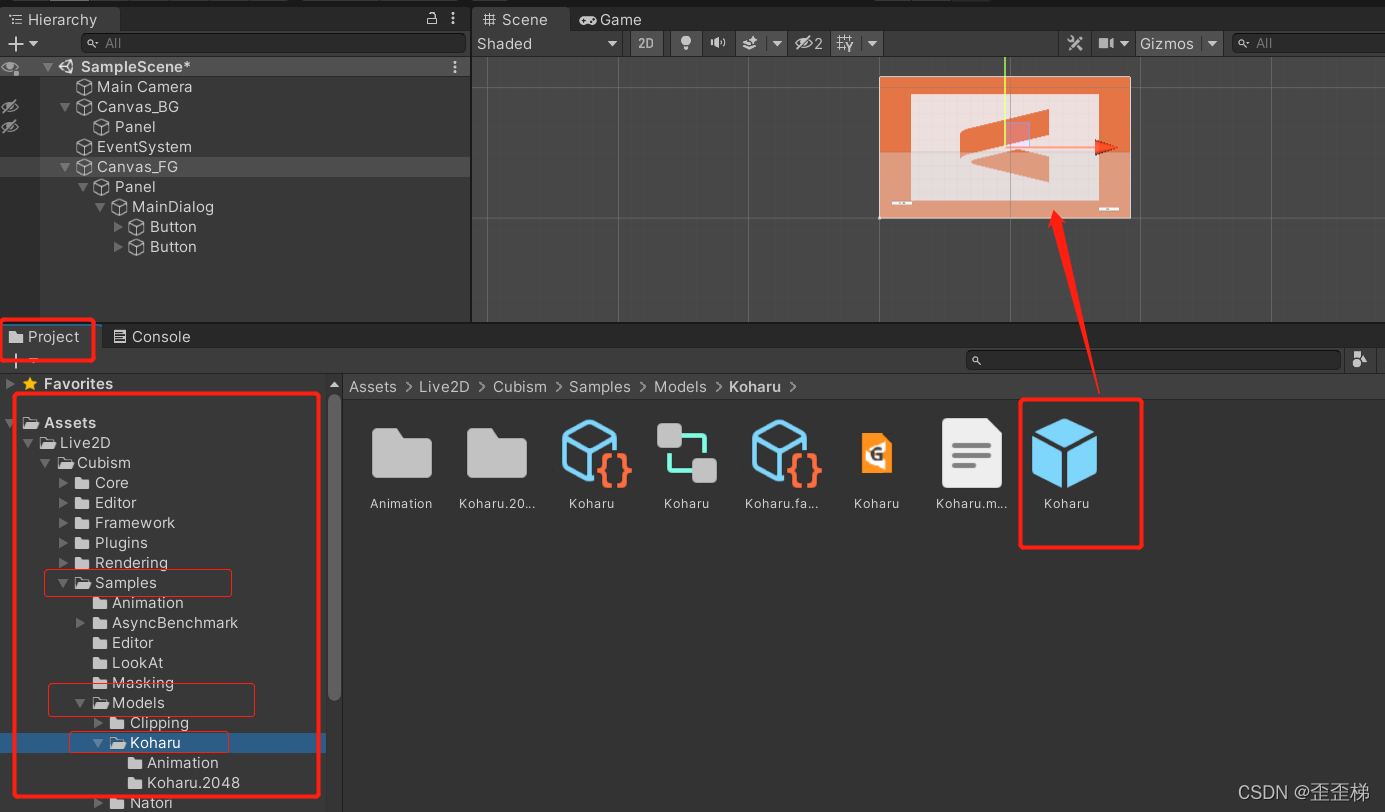
Task: Click Live2D in the breadcrumb path
Action: pyautogui.click(x=444, y=387)
